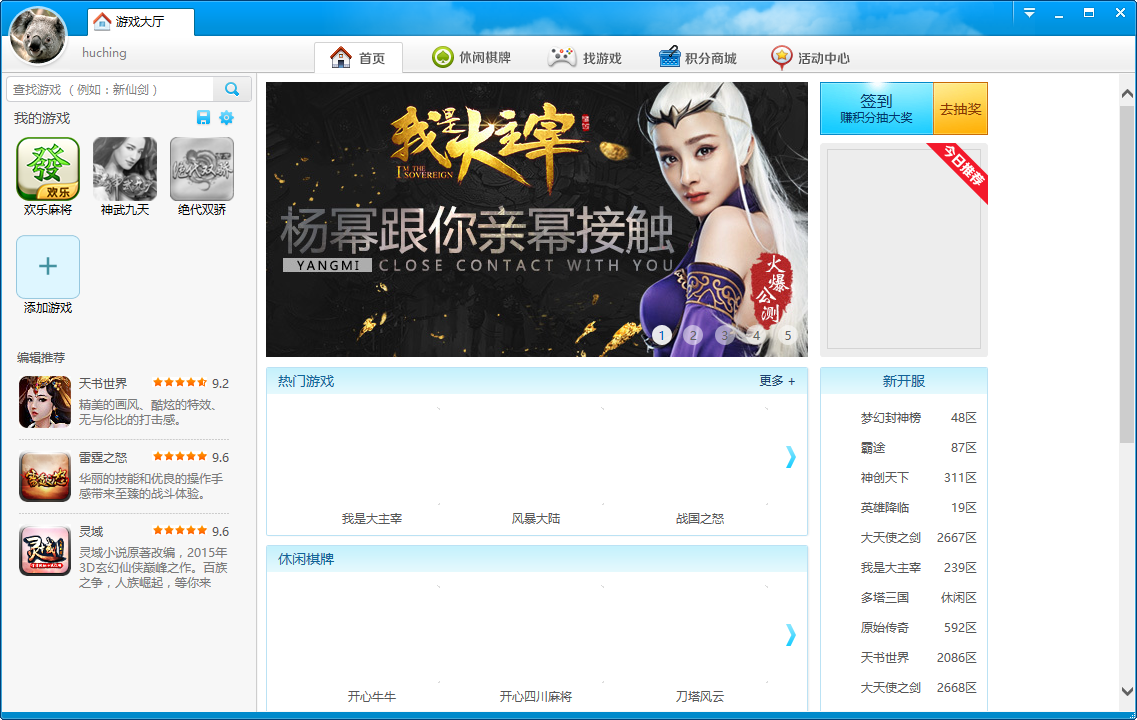Select 多塔三国 休闲区 server row
The image size is (1137, 720).
click(918, 597)
